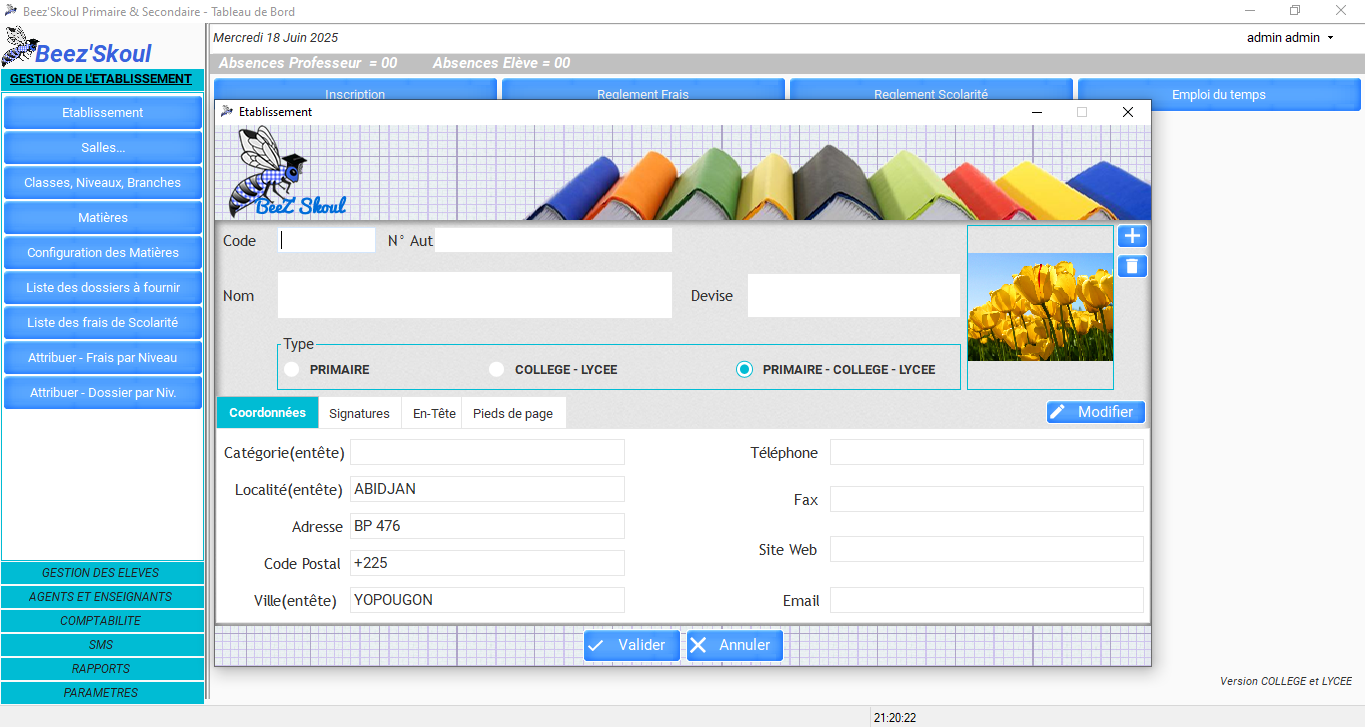Image resolution: width=1365 pixels, height=727 pixels.
Task: Open Classes, Niveaux, Branches
Action: tap(102, 183)
